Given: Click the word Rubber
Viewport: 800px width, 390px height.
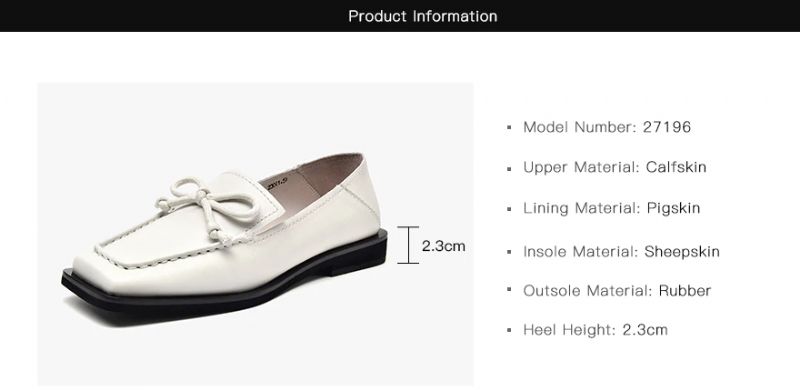Looking at the screenshot, I should click(685, 290).
